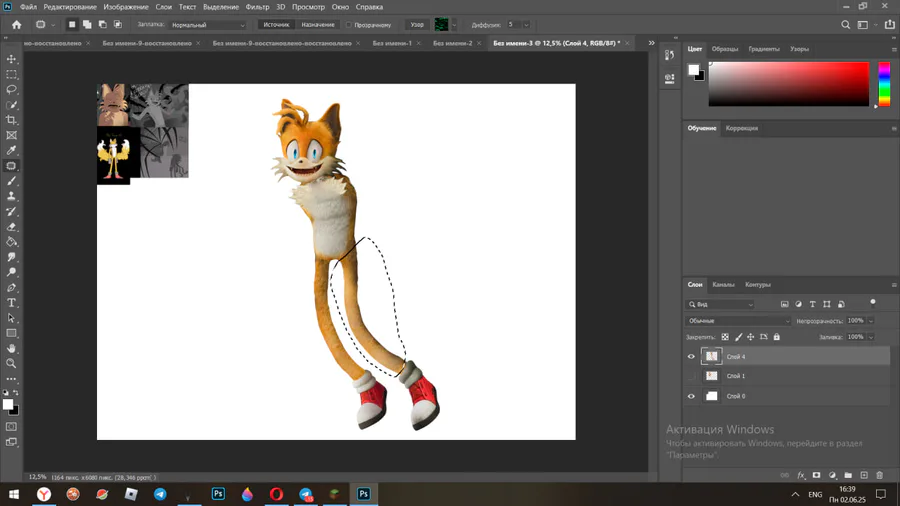Switch to the Каналы tab

(723, 285)
